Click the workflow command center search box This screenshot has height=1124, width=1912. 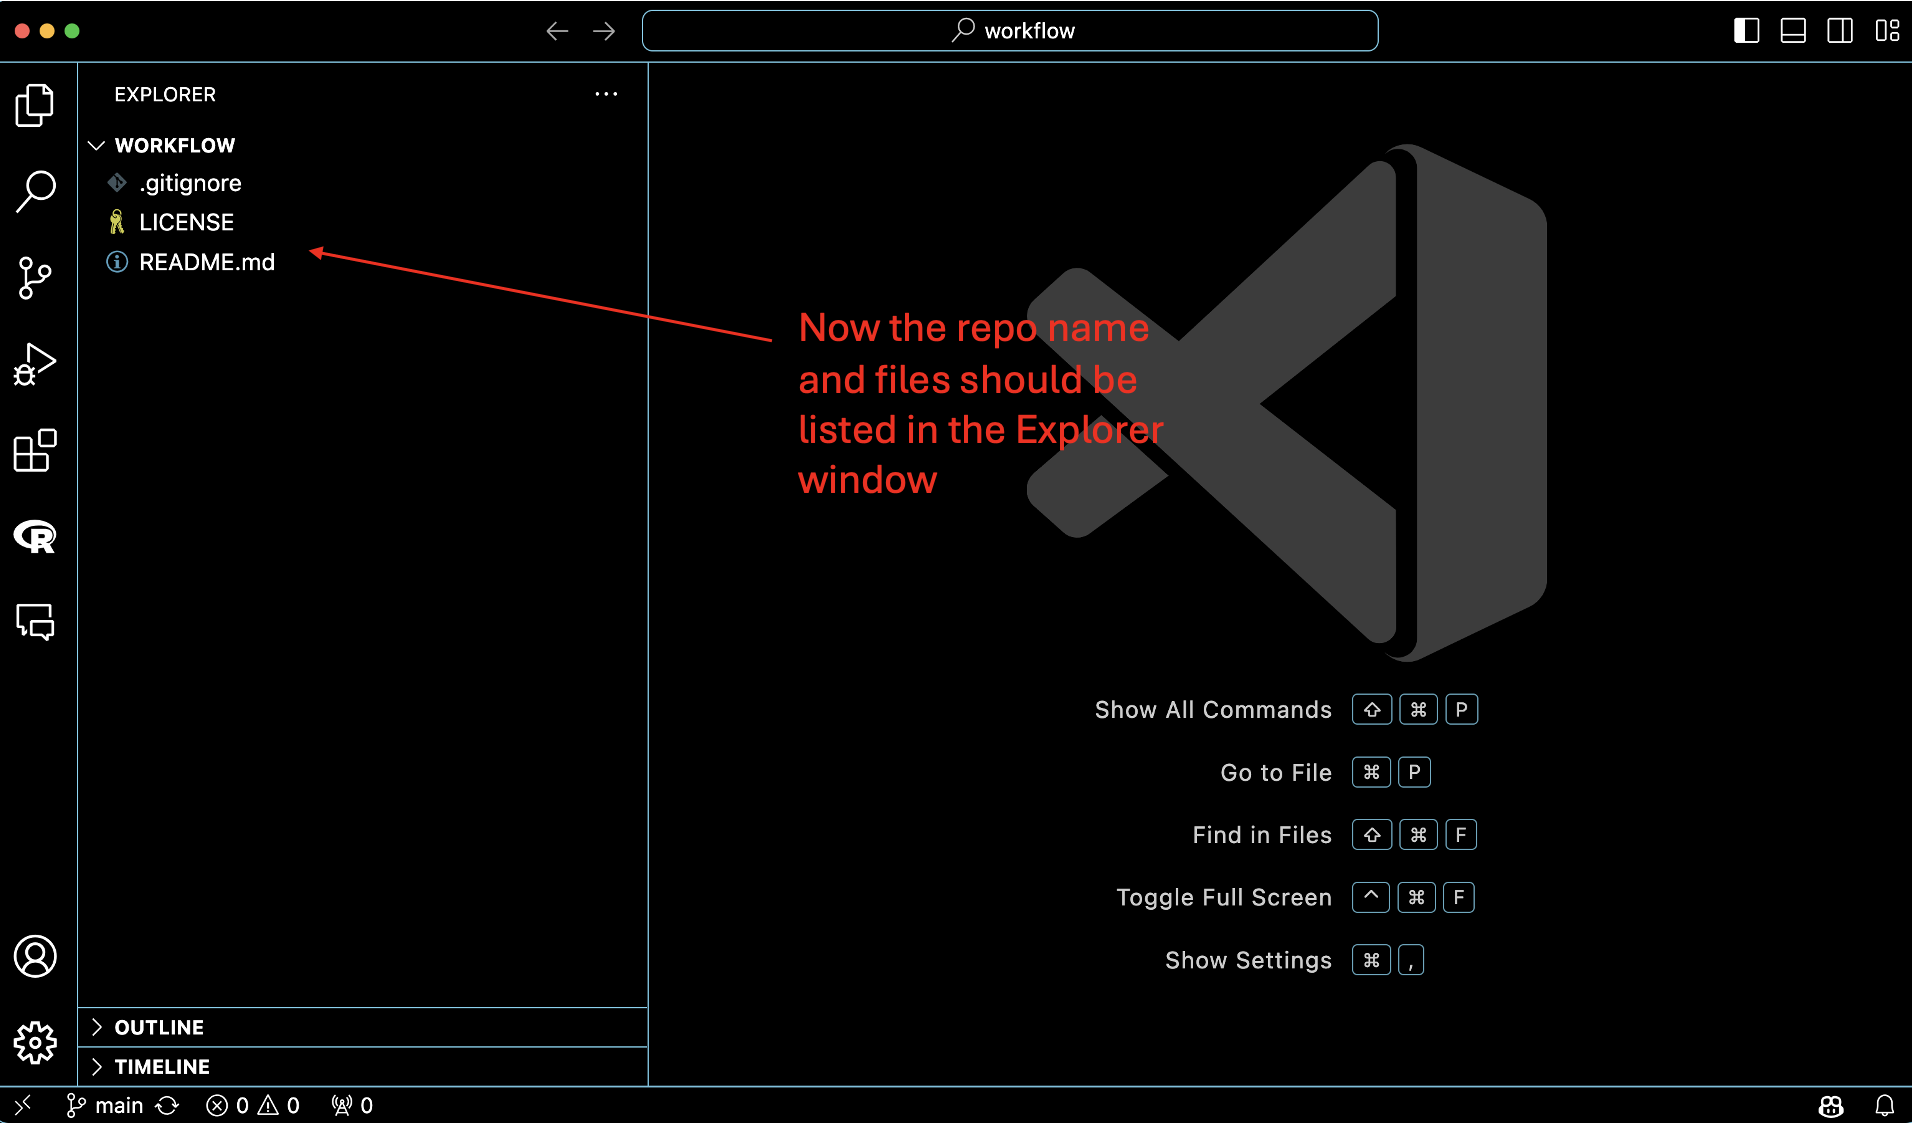tap(1010, 31)
